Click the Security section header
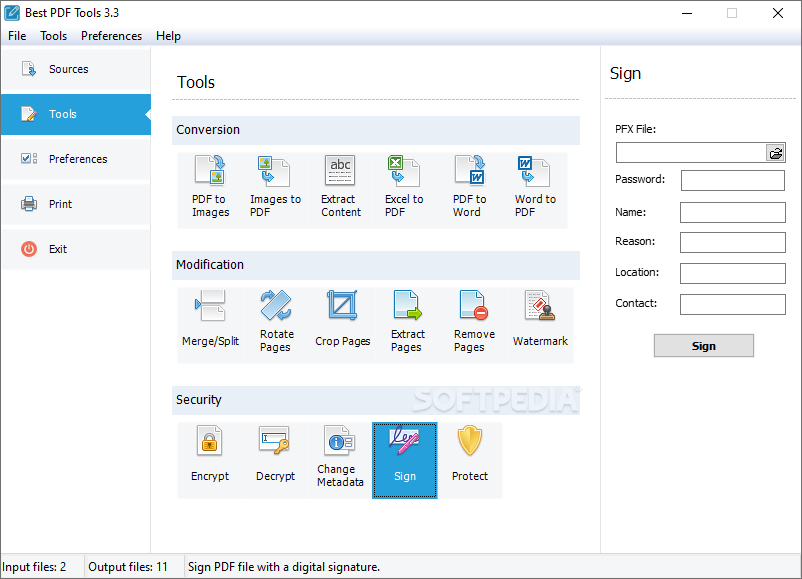Viewport: 802px width, 579px height. click(376, 400)
